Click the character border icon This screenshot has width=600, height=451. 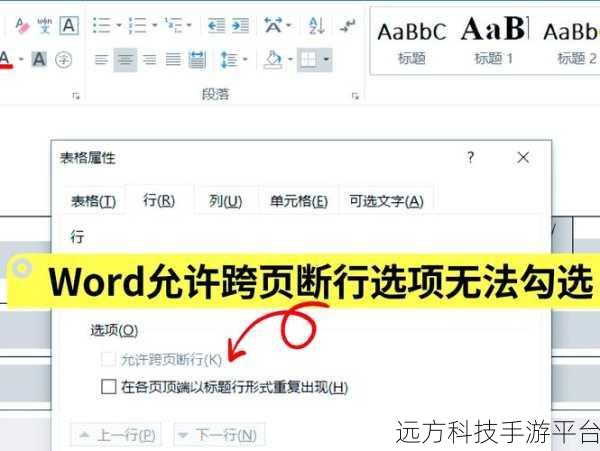click(69, 26)
